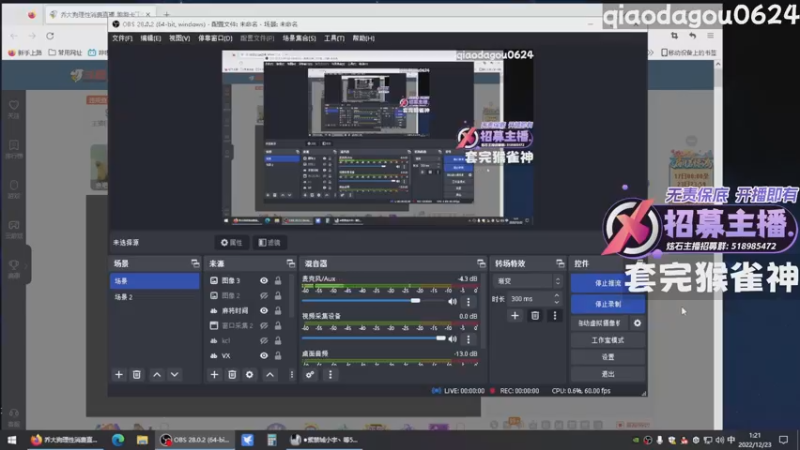
Task: Open source 属性 properties button
Action: point(232,242)
